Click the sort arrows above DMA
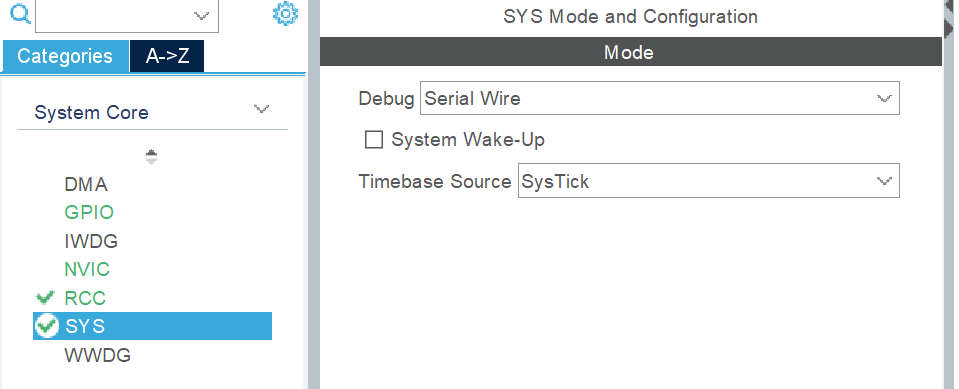The width and height of the screenshot is (959, 389). 152,157
